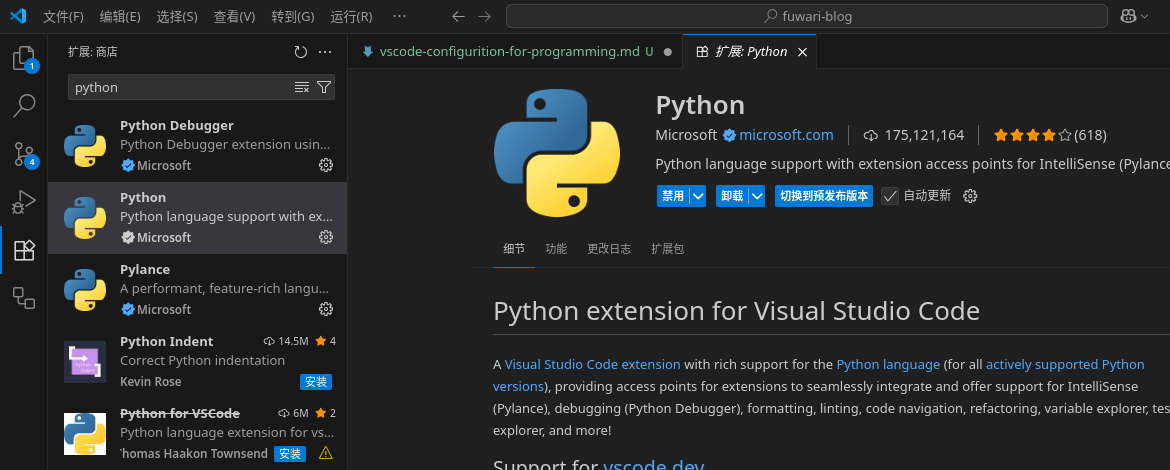This screenshot has height=470, width=1170.
Task: Switch to the 扩展包 tab
Action: 667,249
